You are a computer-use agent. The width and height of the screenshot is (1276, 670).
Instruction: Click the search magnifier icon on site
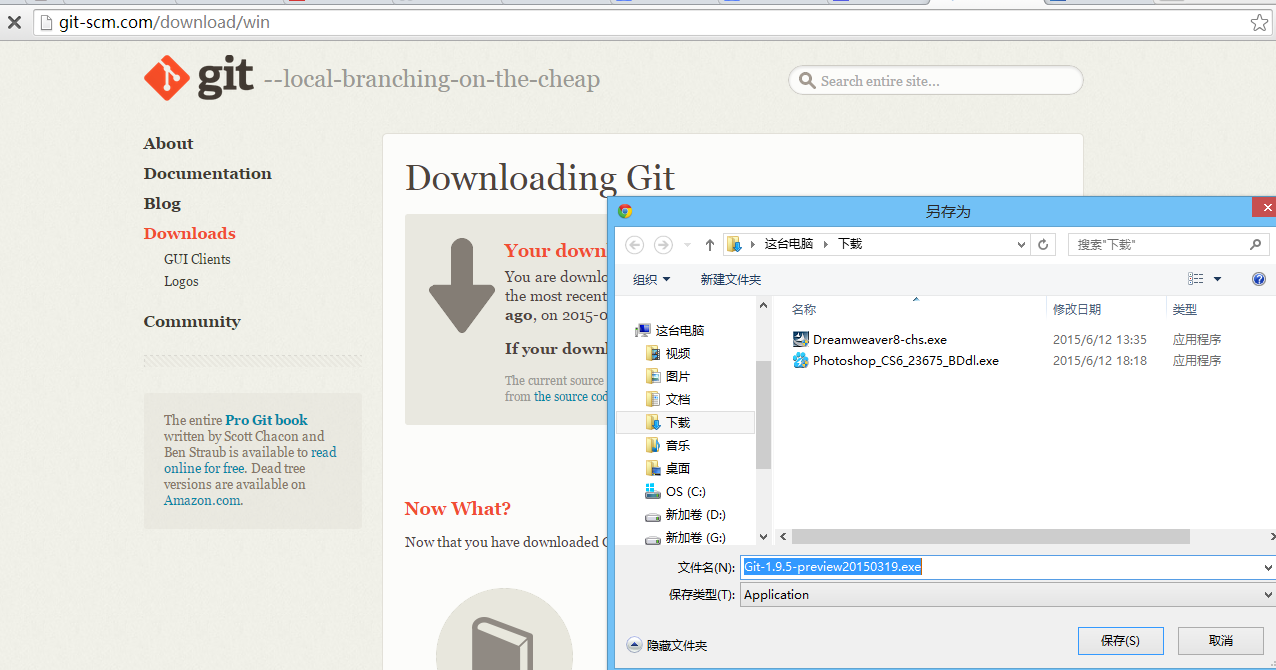[807, 81]
